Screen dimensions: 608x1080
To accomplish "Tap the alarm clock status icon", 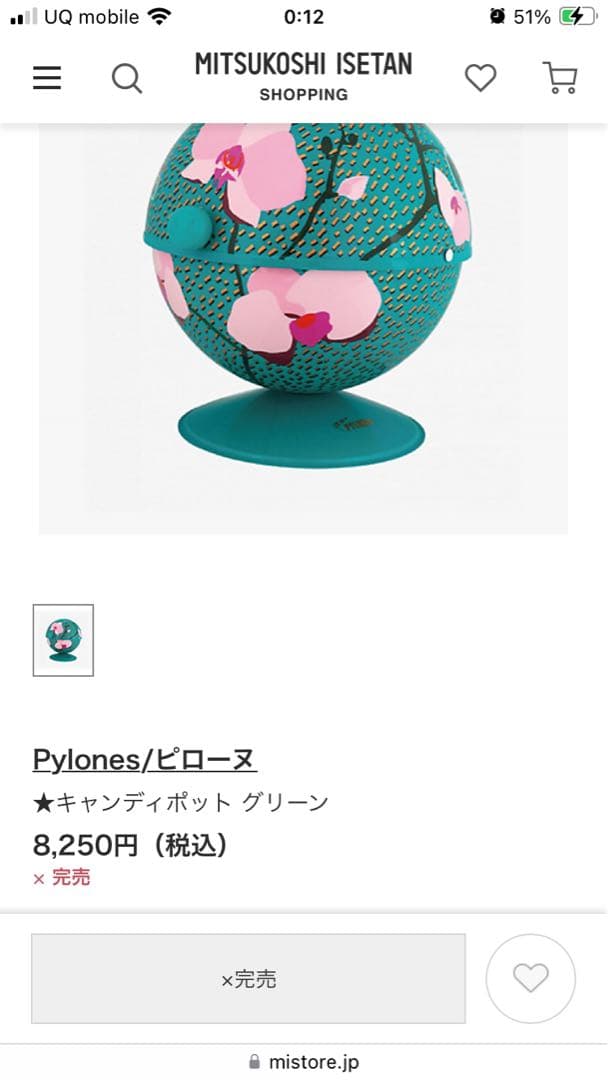I will coord(497,17).
